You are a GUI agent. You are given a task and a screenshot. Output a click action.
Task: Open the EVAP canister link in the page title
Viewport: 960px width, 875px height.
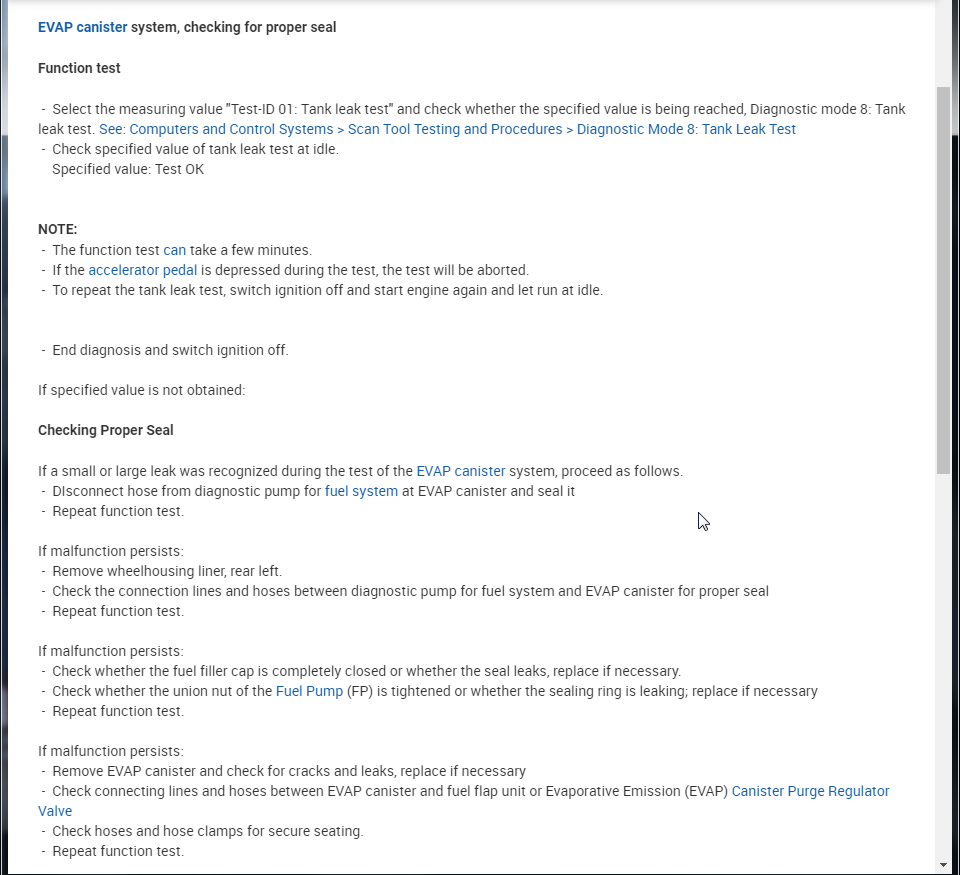(x=82, y=28)
